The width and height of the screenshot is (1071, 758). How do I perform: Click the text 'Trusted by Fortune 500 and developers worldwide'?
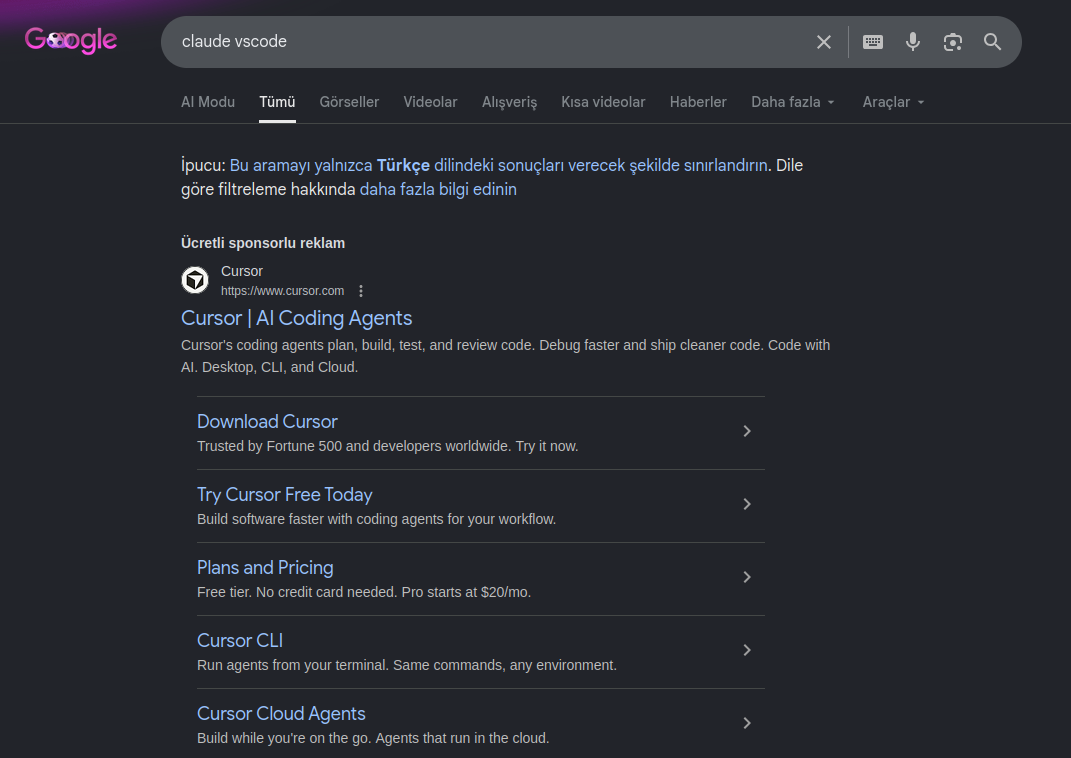pyautogui.click(x=354, y=446)
